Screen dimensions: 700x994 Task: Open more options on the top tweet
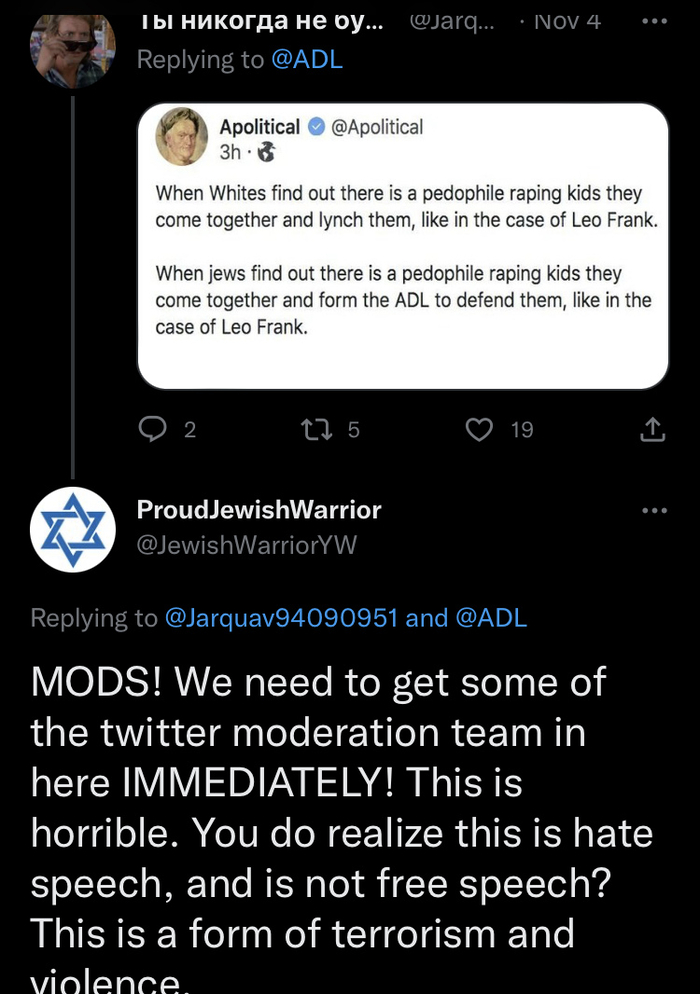pos(653,21)
